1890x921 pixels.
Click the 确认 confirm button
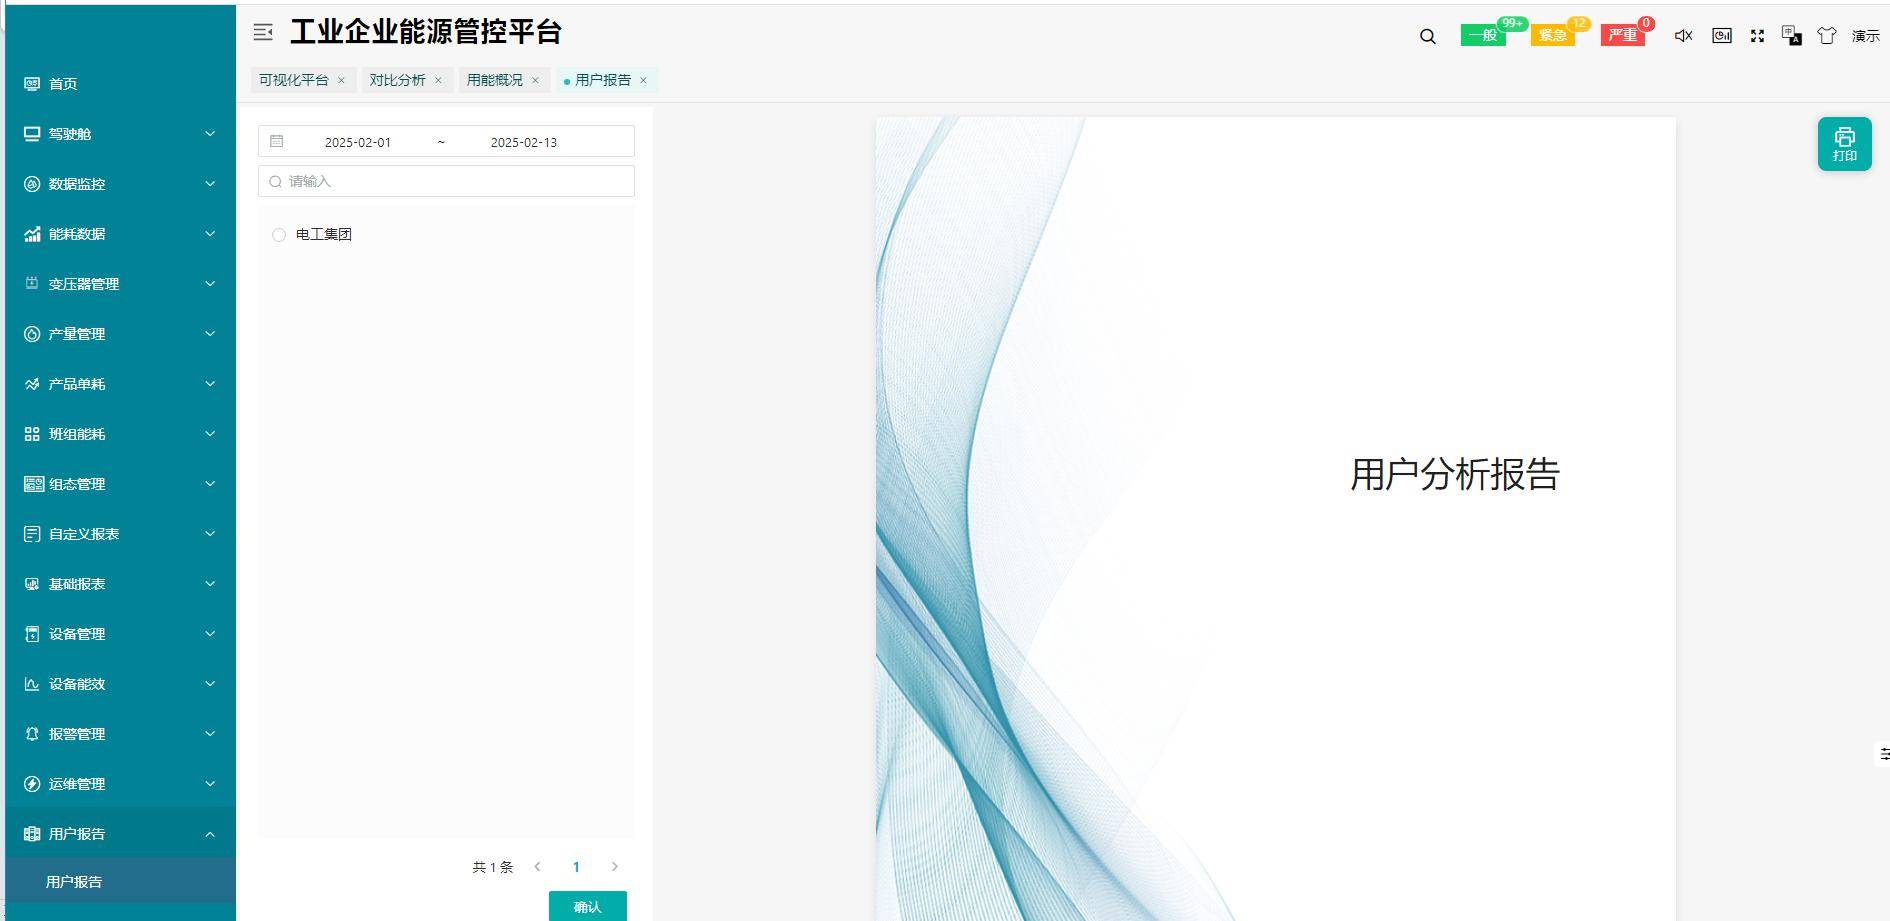click(588, 906)
